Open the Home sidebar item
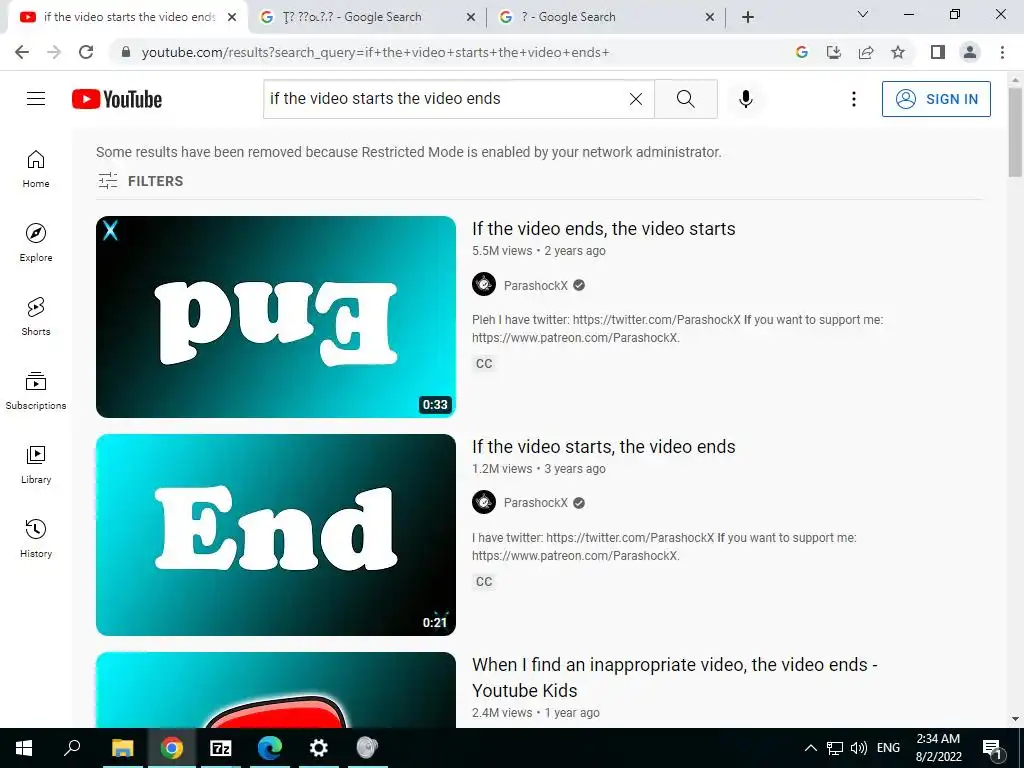This screenshot has height=768, width=1024. point(36,168)
